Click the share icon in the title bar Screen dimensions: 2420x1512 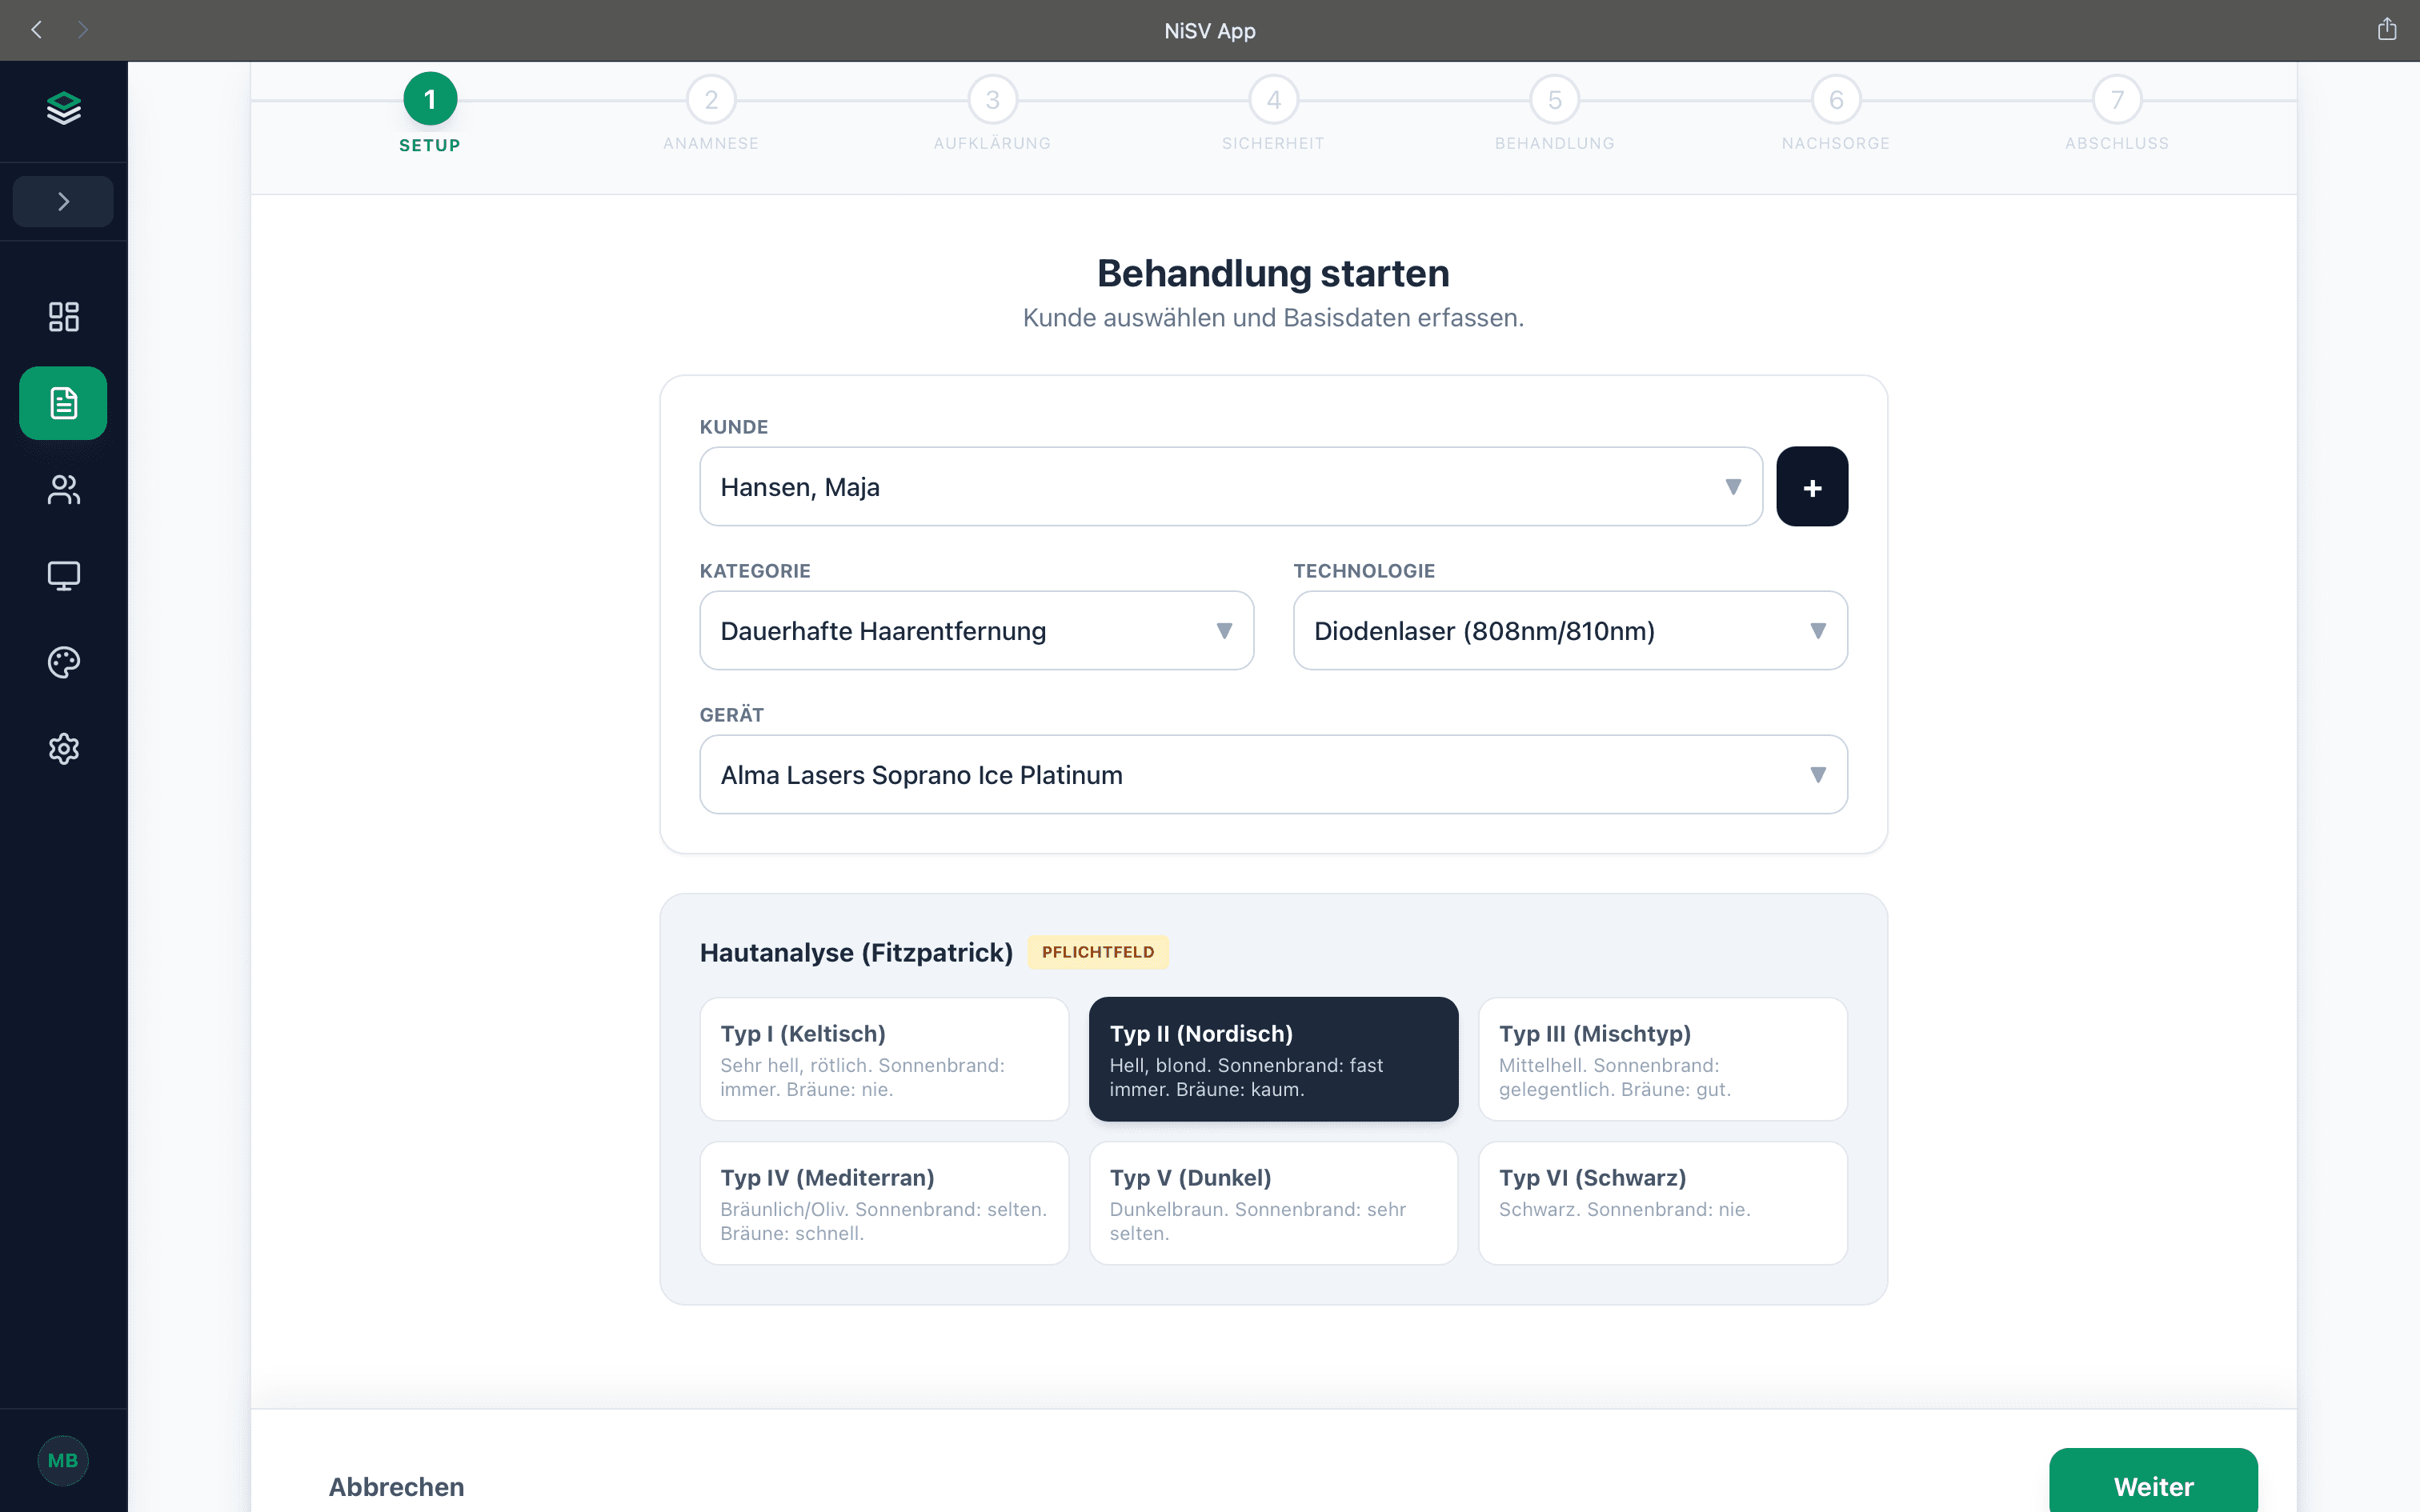tap(2386, 30)
